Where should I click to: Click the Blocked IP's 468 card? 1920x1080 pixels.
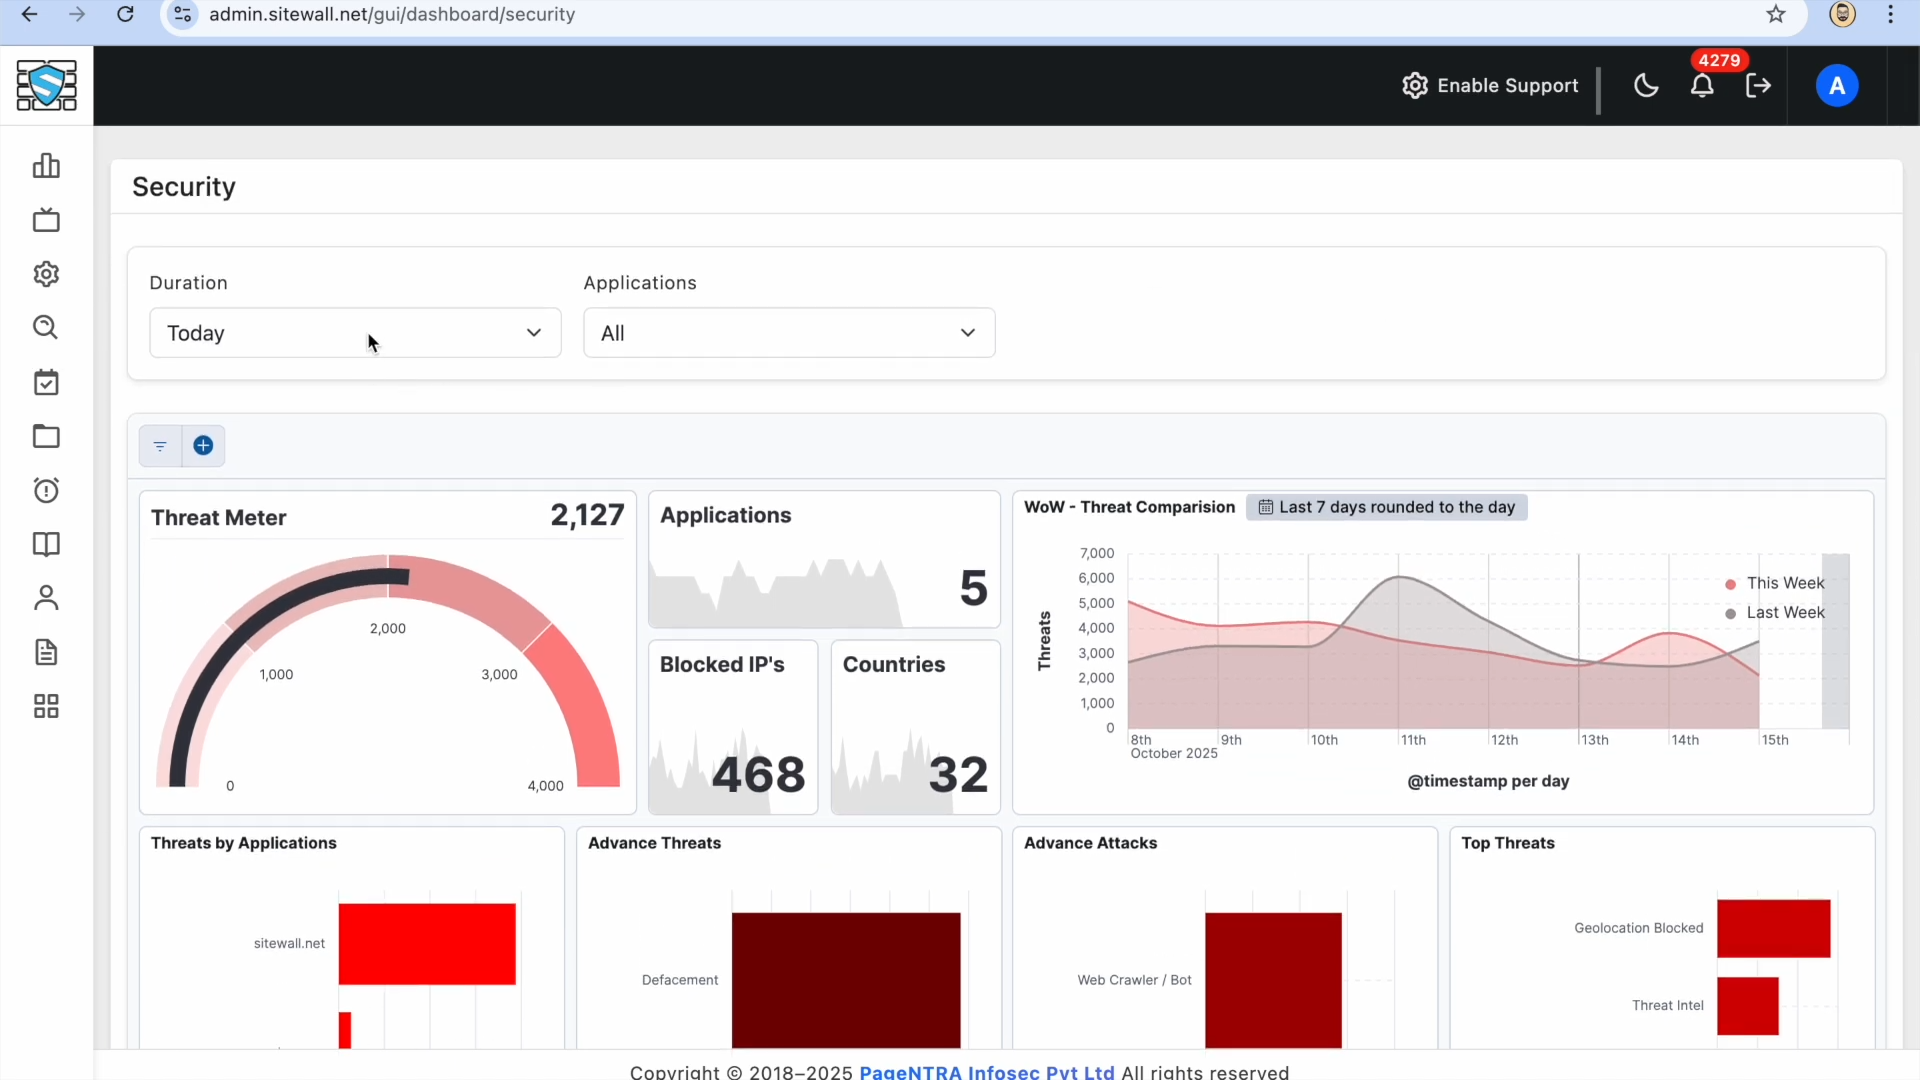[x=733, y=727]
